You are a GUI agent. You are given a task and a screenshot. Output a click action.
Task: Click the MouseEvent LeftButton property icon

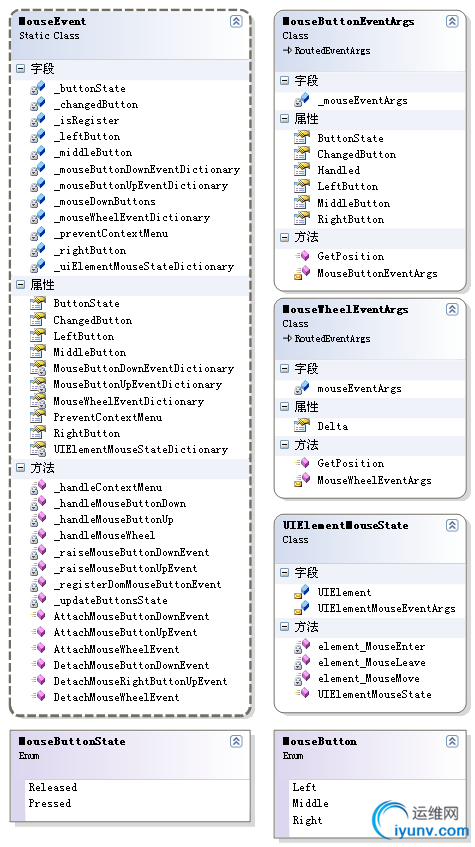click(x=38, y=335)
